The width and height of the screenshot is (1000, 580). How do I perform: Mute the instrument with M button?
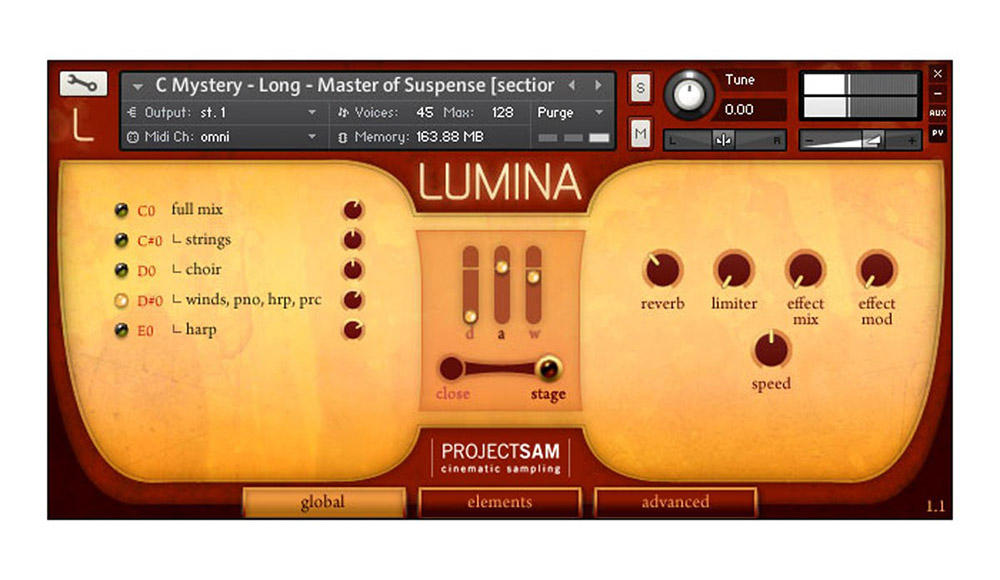(640, 132)
